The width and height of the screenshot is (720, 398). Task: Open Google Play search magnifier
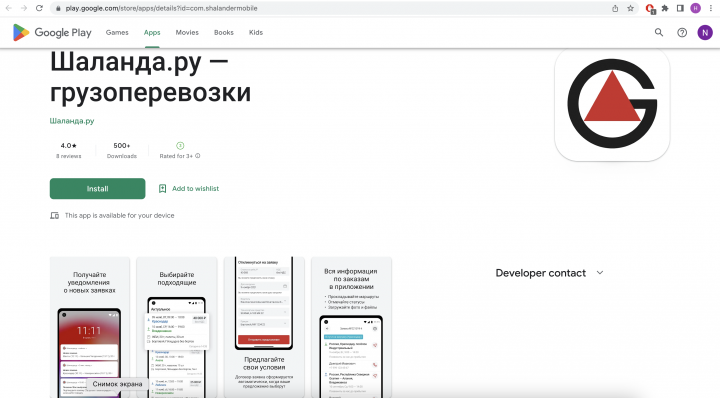[659, 32]
